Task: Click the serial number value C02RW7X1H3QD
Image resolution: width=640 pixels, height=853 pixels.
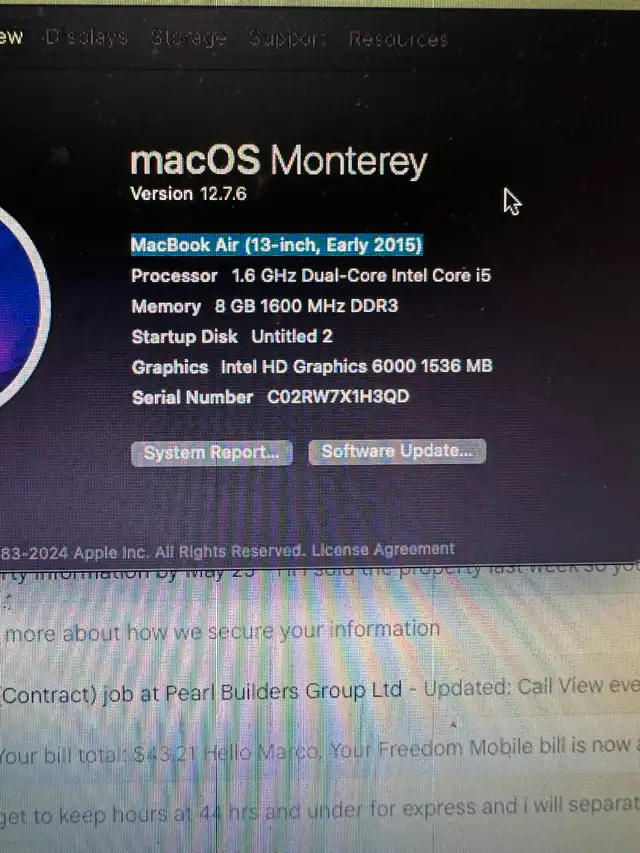Action: tap(338, 397)
